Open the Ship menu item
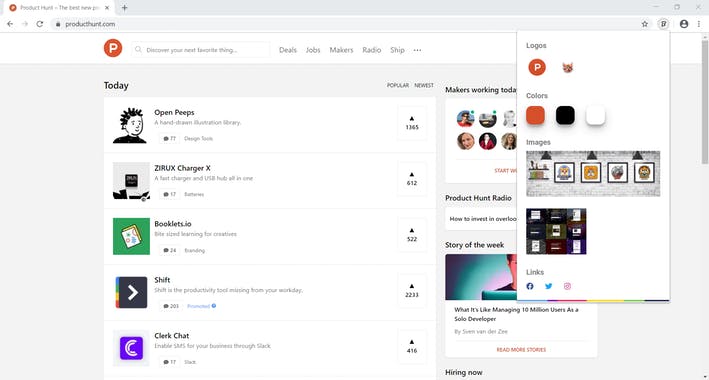This screenshot has width=709, height=380. click(397, 50)
